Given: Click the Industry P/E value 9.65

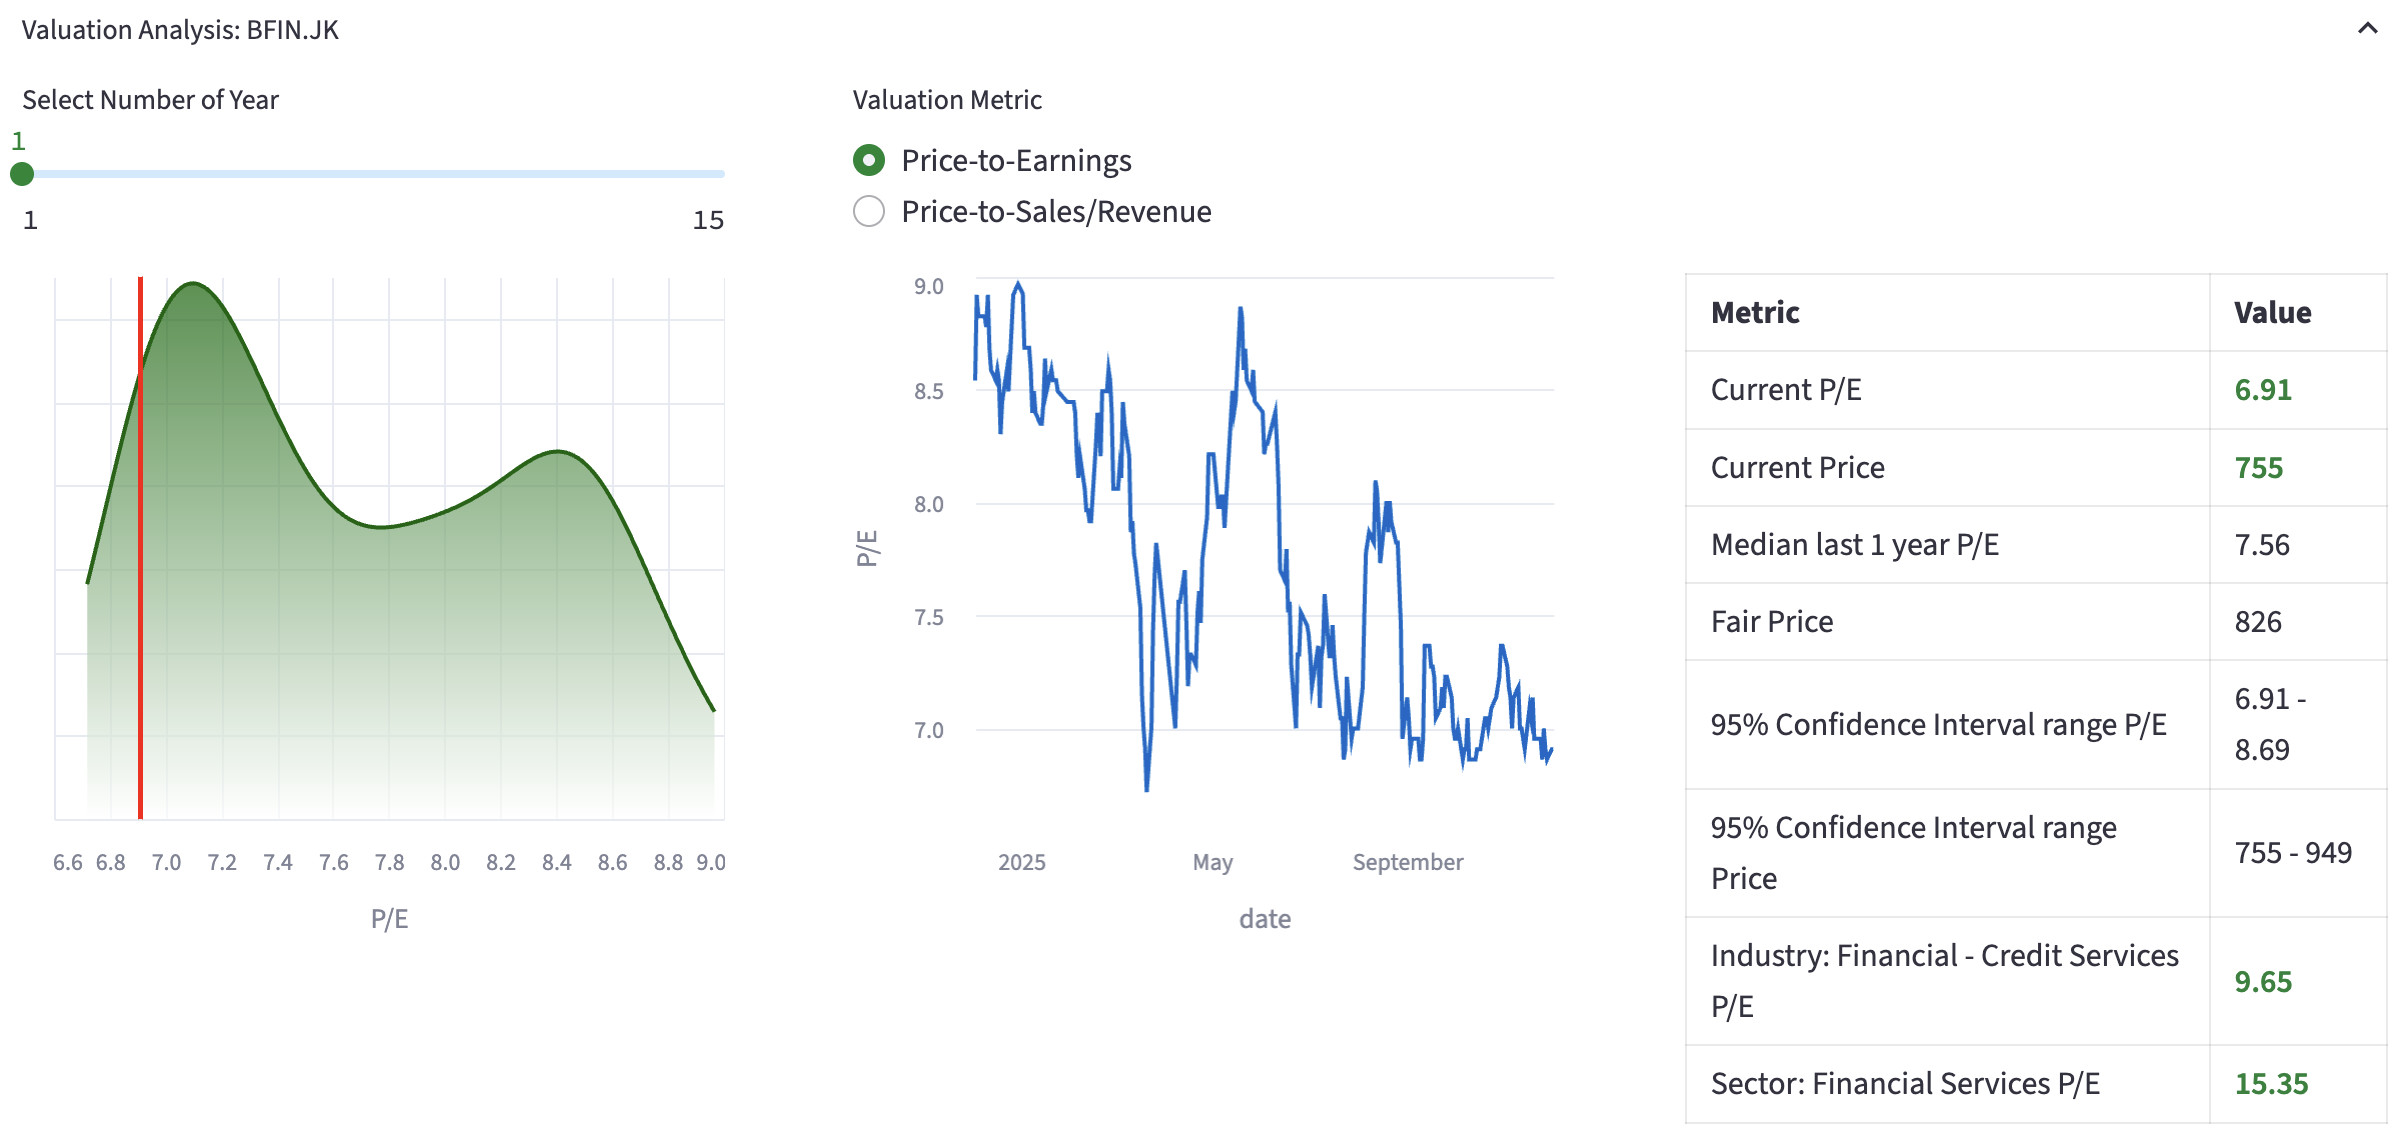Looking at the screenshot, I should point(2262,982).
